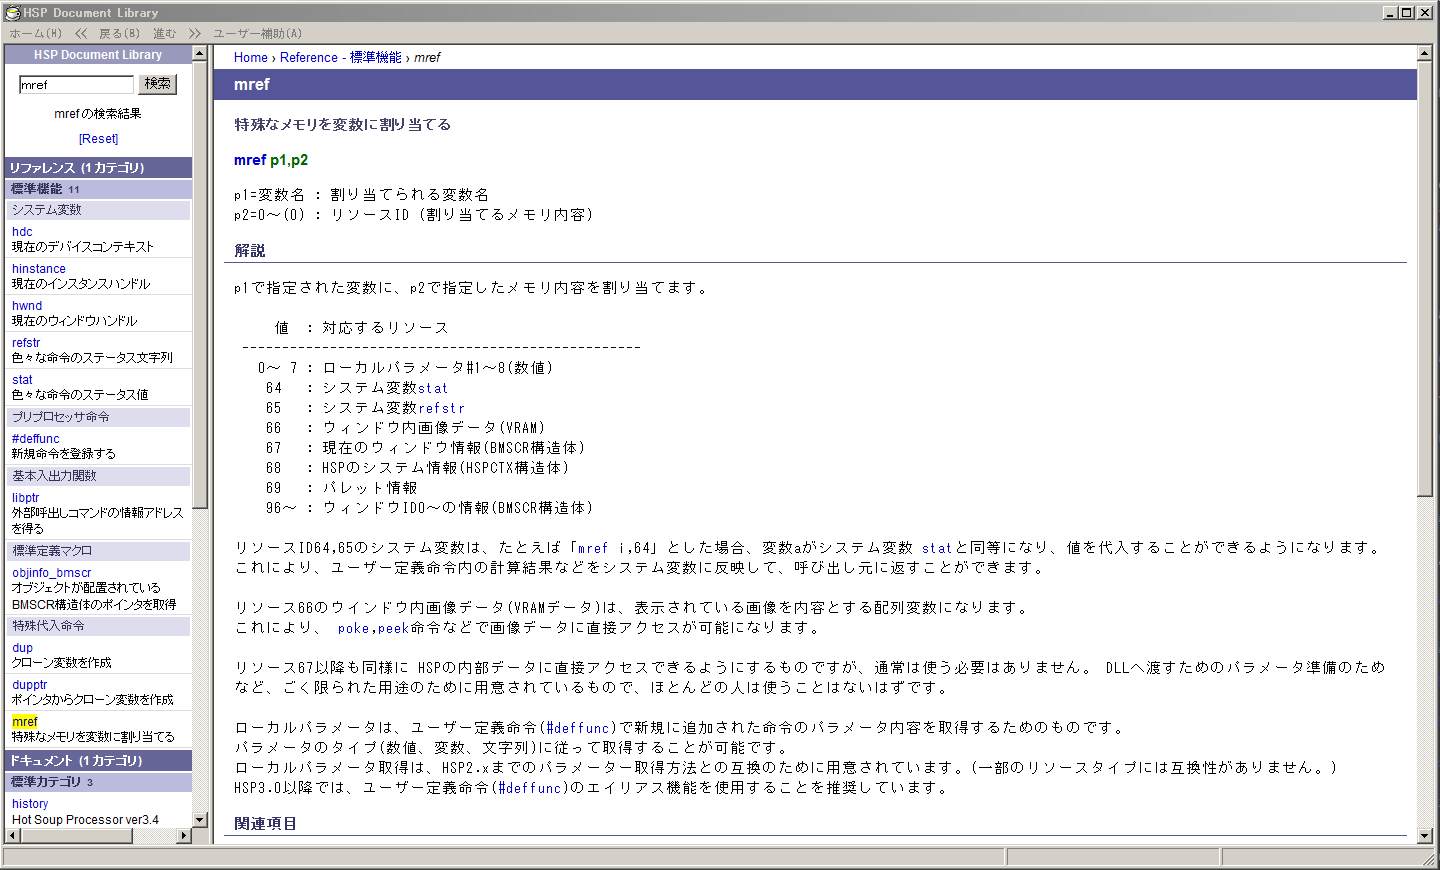Open the stat entry in sidebar results
Screen dimensions: 1440x870
coord(22,380)
